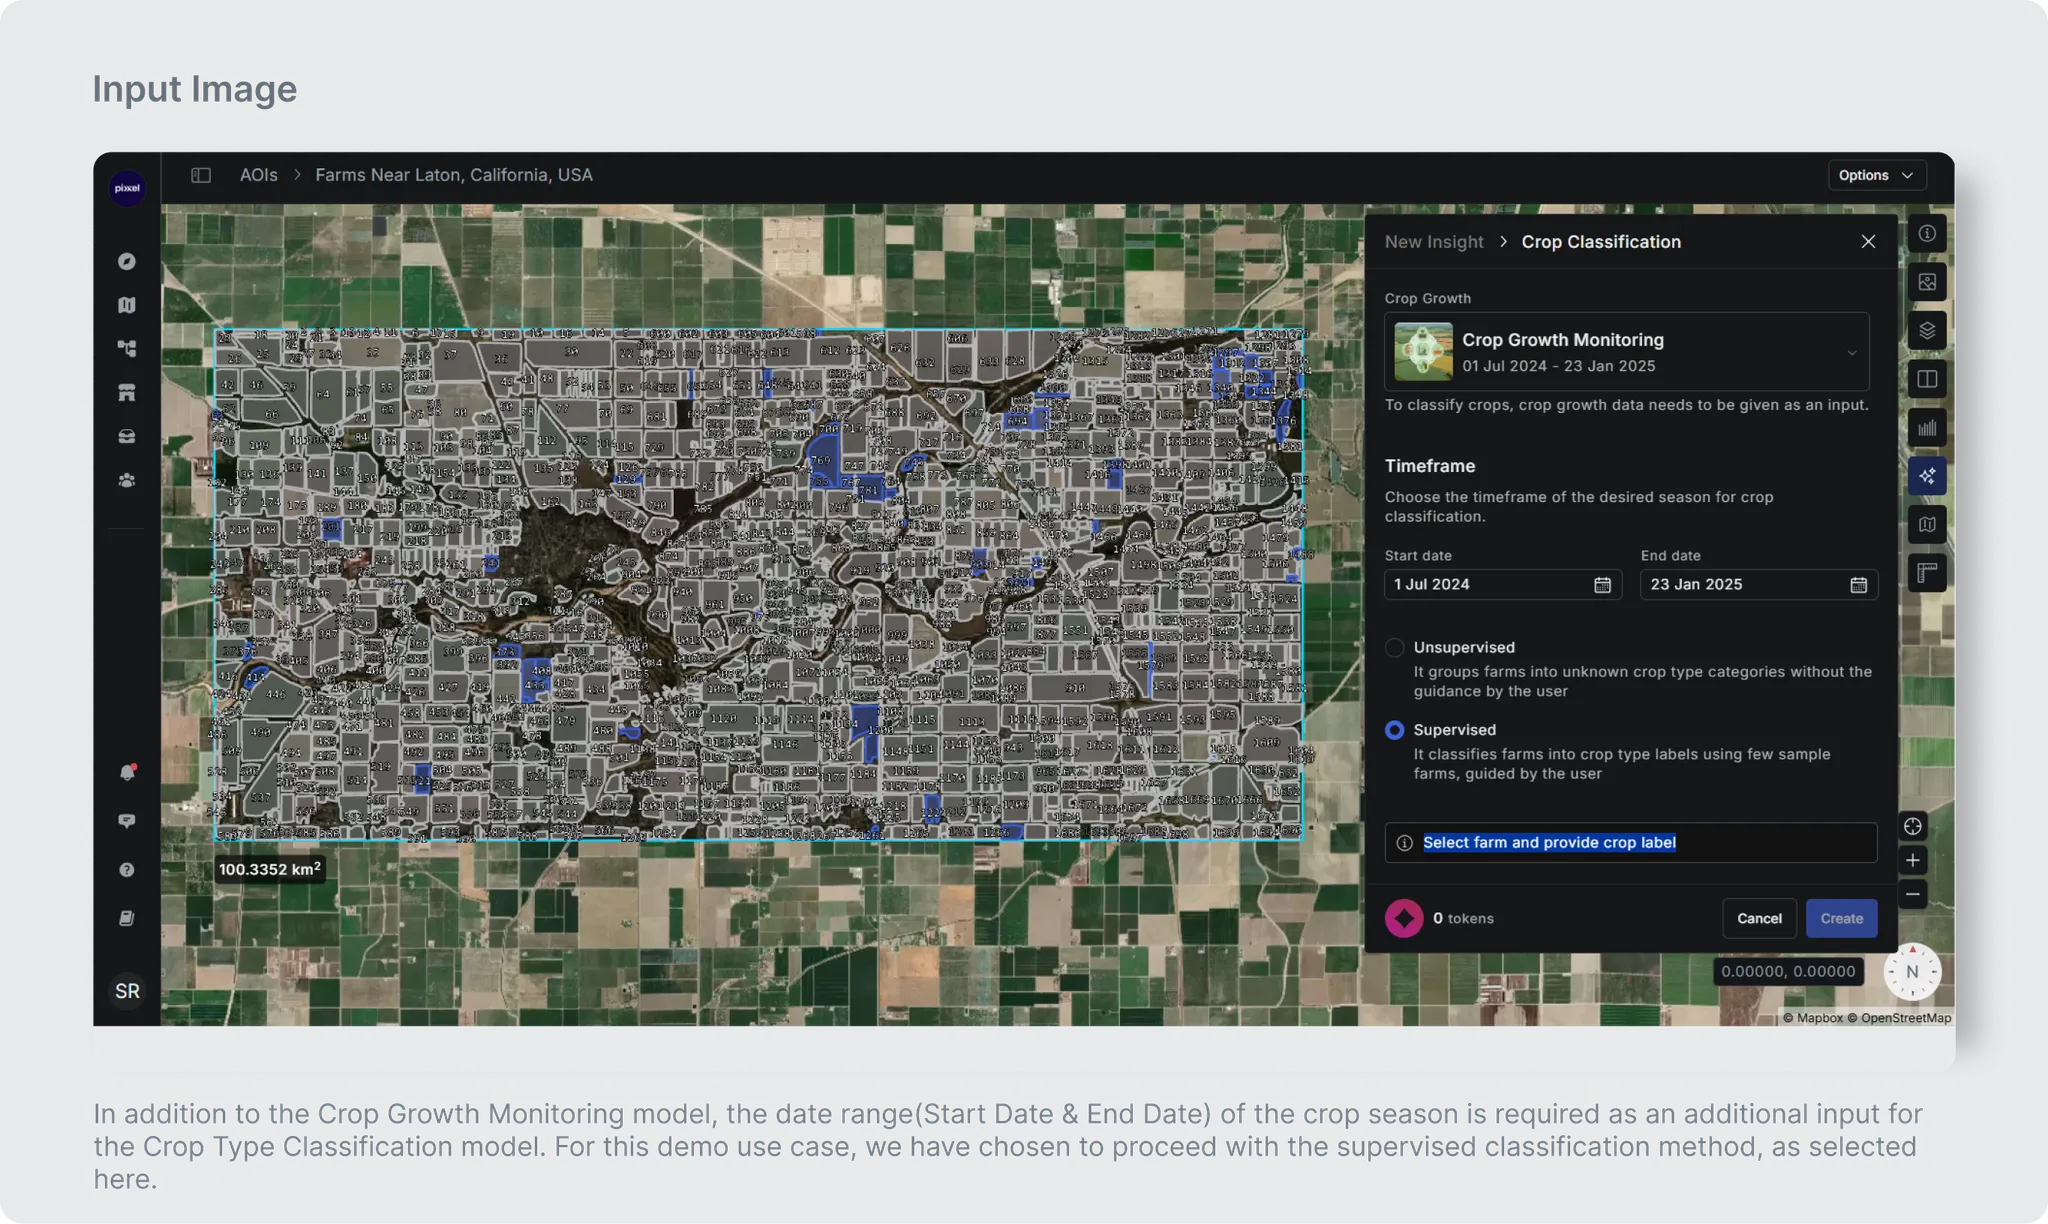Click the help question mark icon
Image resolution: width=2048 pixels, height=1224 pixels.
[x=127, y=870]
